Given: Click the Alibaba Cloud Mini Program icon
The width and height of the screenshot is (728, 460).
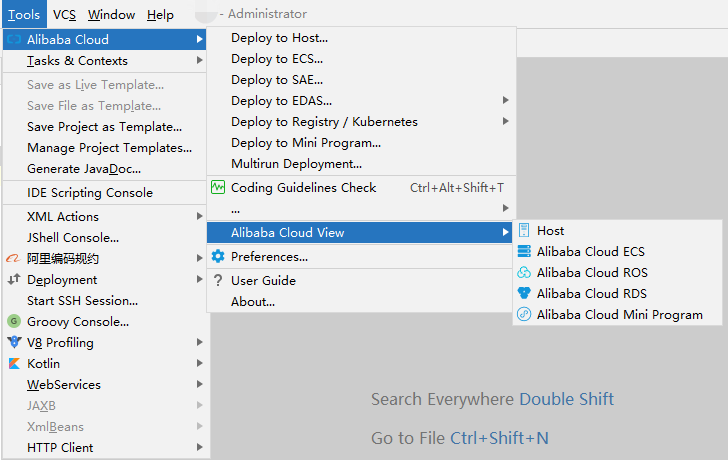Looking at the screenshot, I should click(524, 315).
